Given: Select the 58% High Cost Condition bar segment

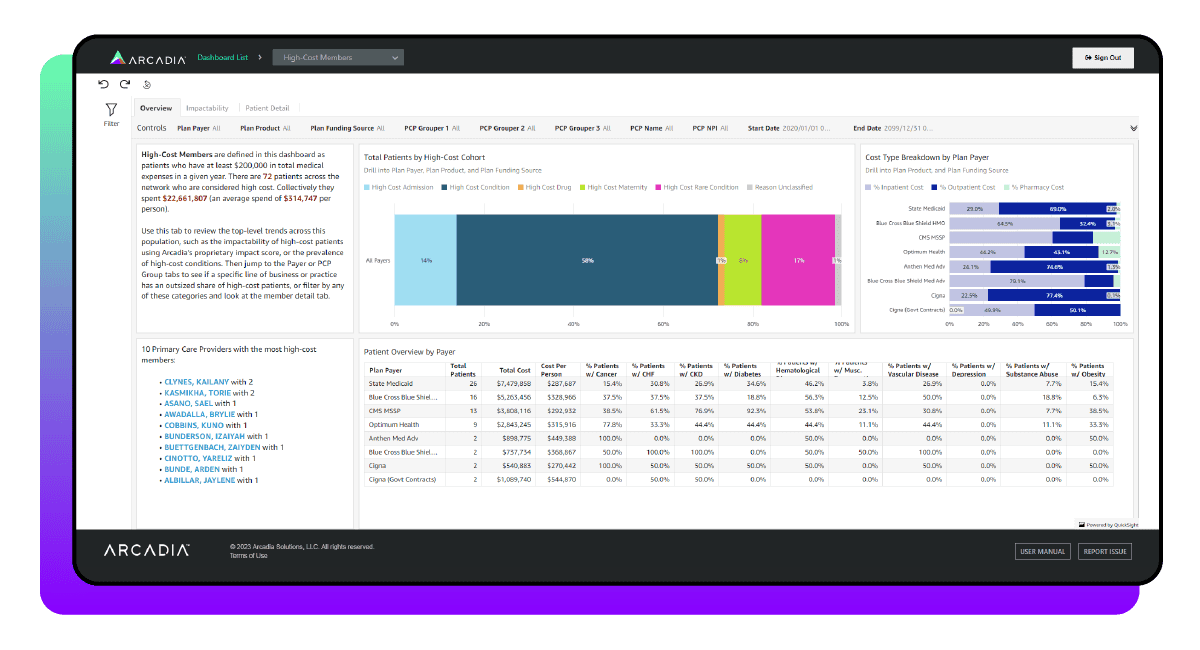Looking at the screenshot, I should pyautogui.click(x=587, y=260).
